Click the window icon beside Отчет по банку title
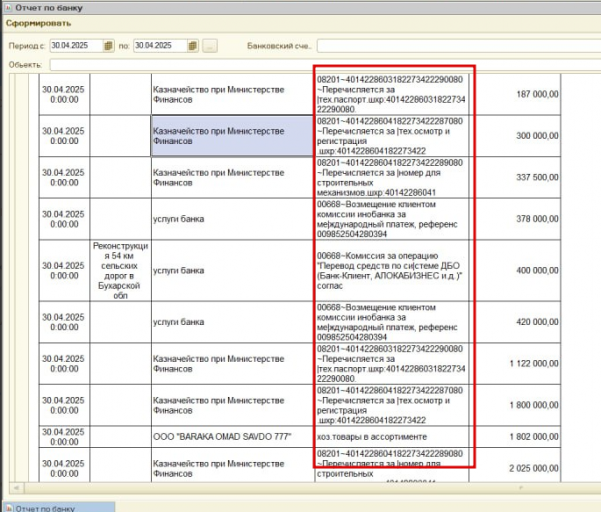Screen dimensions: 601x512 [9, 8]
